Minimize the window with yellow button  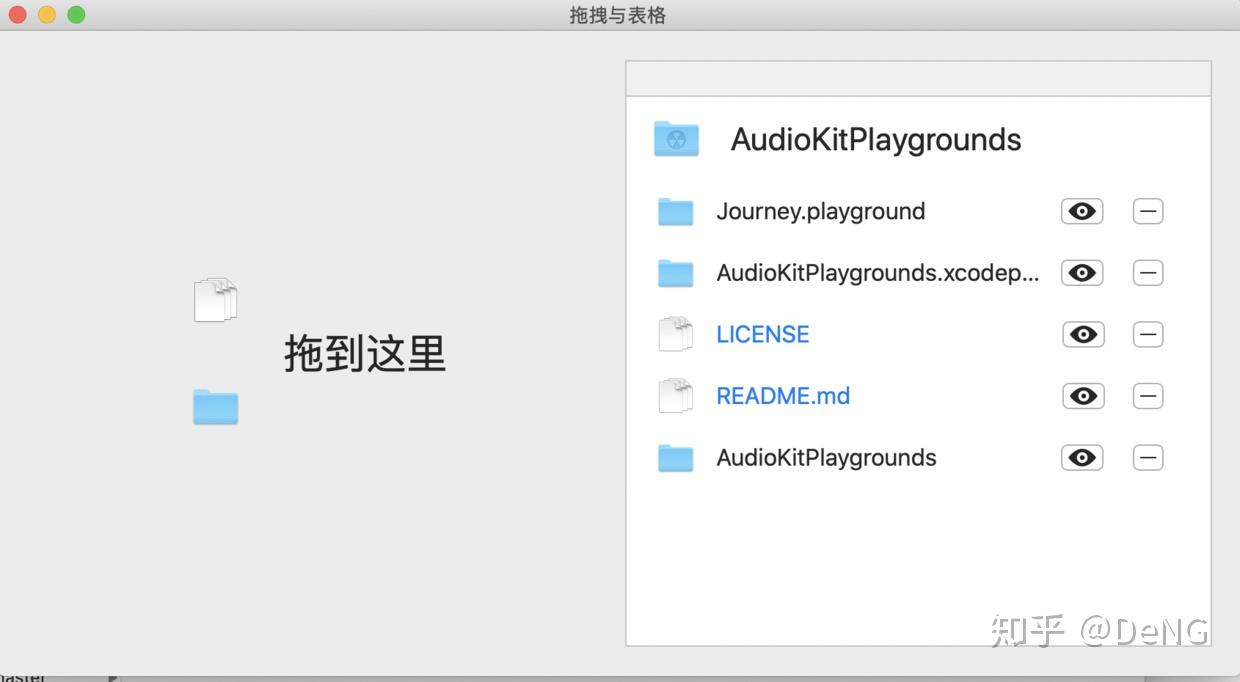tap(47, 15)
